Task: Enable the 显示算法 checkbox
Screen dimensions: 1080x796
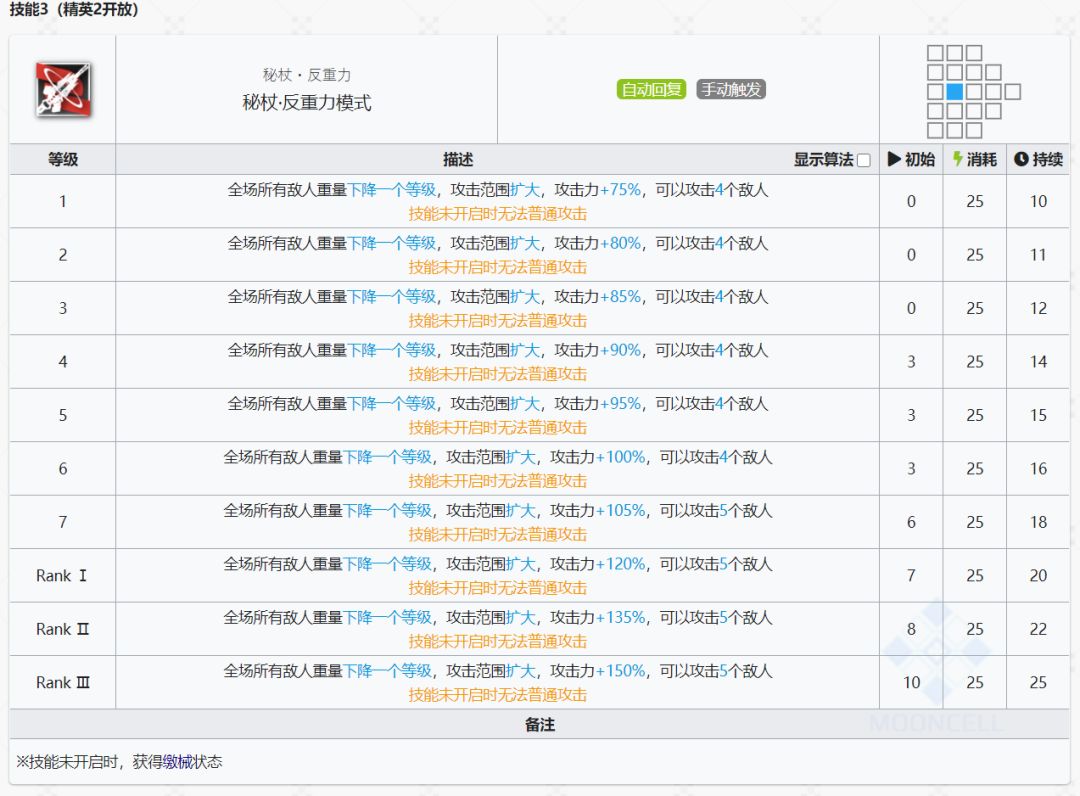Action: (864, 161)
